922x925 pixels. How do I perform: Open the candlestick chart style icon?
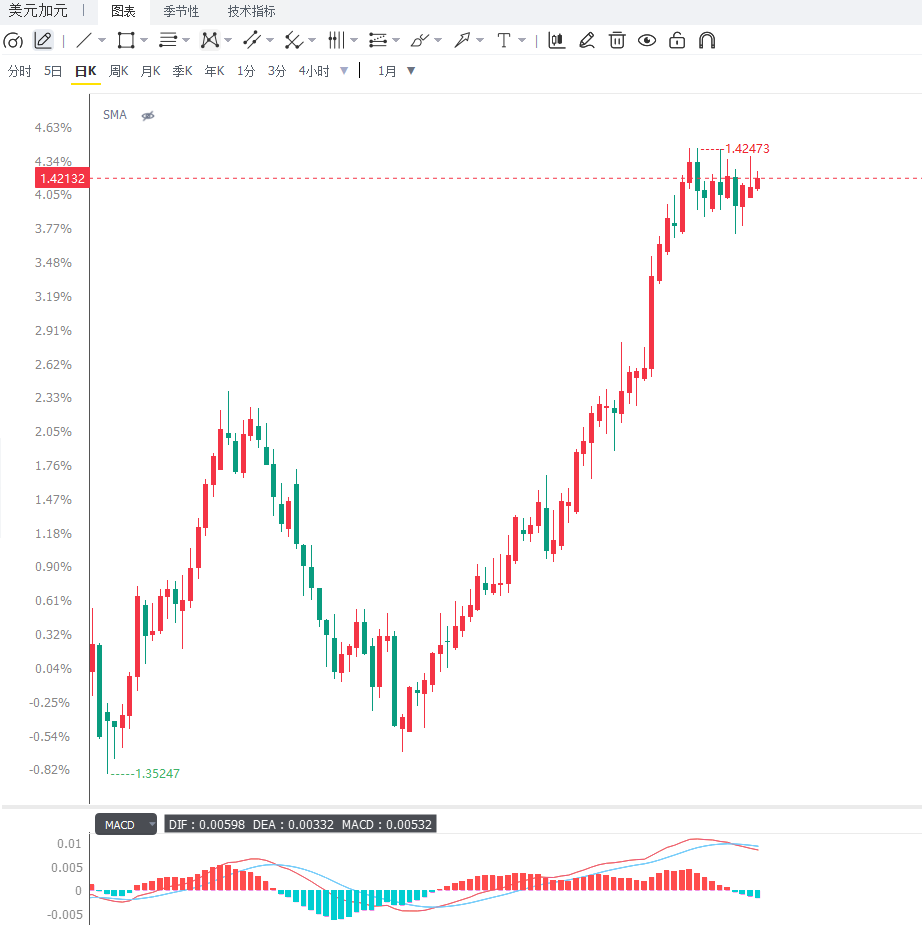click(x=556, y=41)
